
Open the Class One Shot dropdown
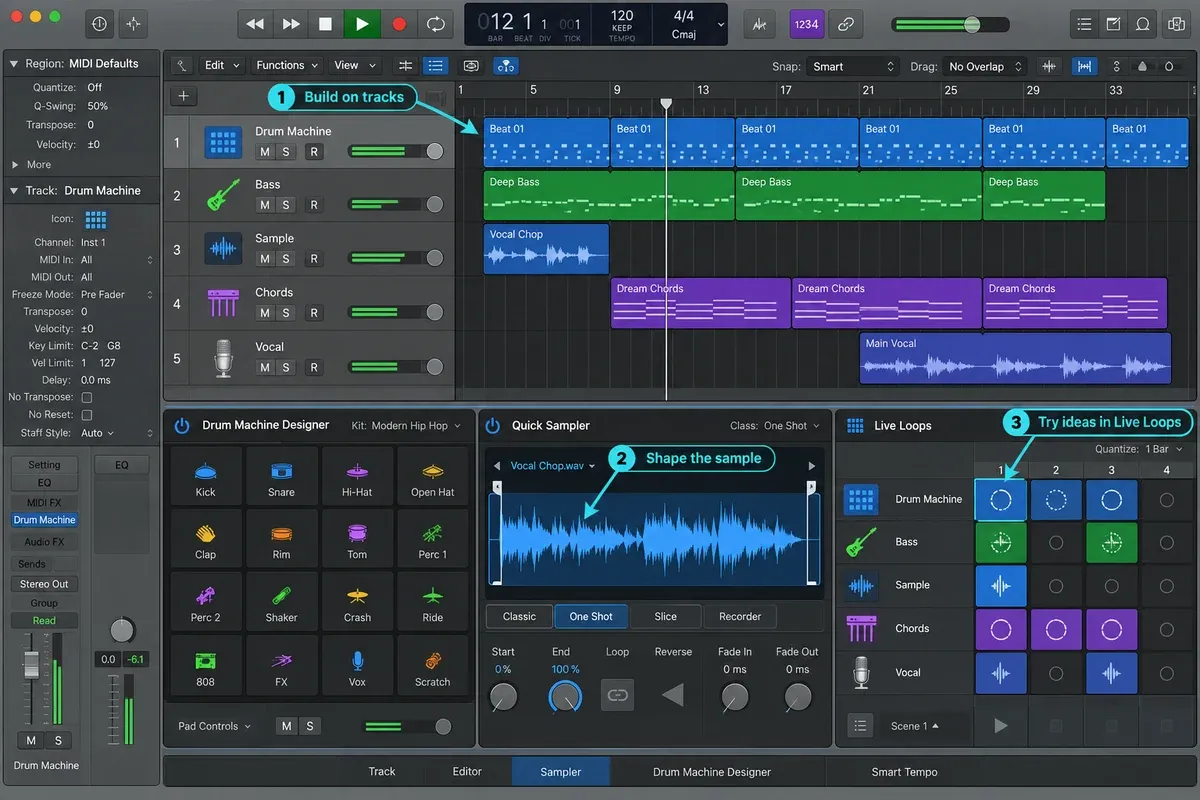(776, 425)
